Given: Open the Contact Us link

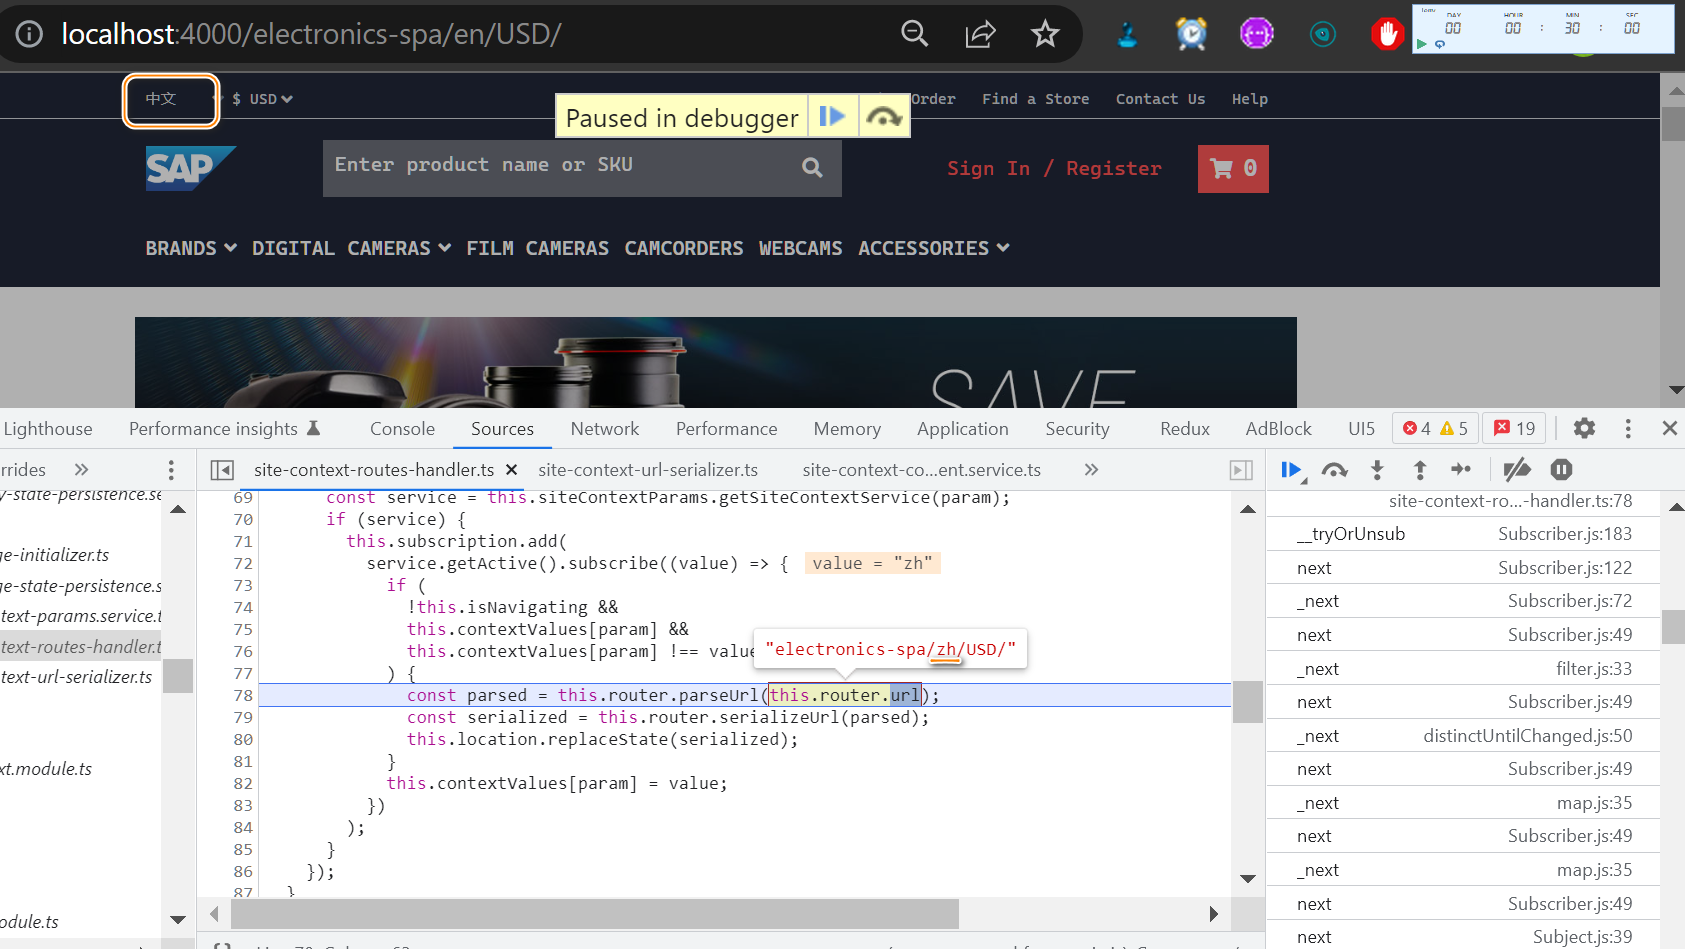Looking at the screenshot, I should tap(1160, 99).
